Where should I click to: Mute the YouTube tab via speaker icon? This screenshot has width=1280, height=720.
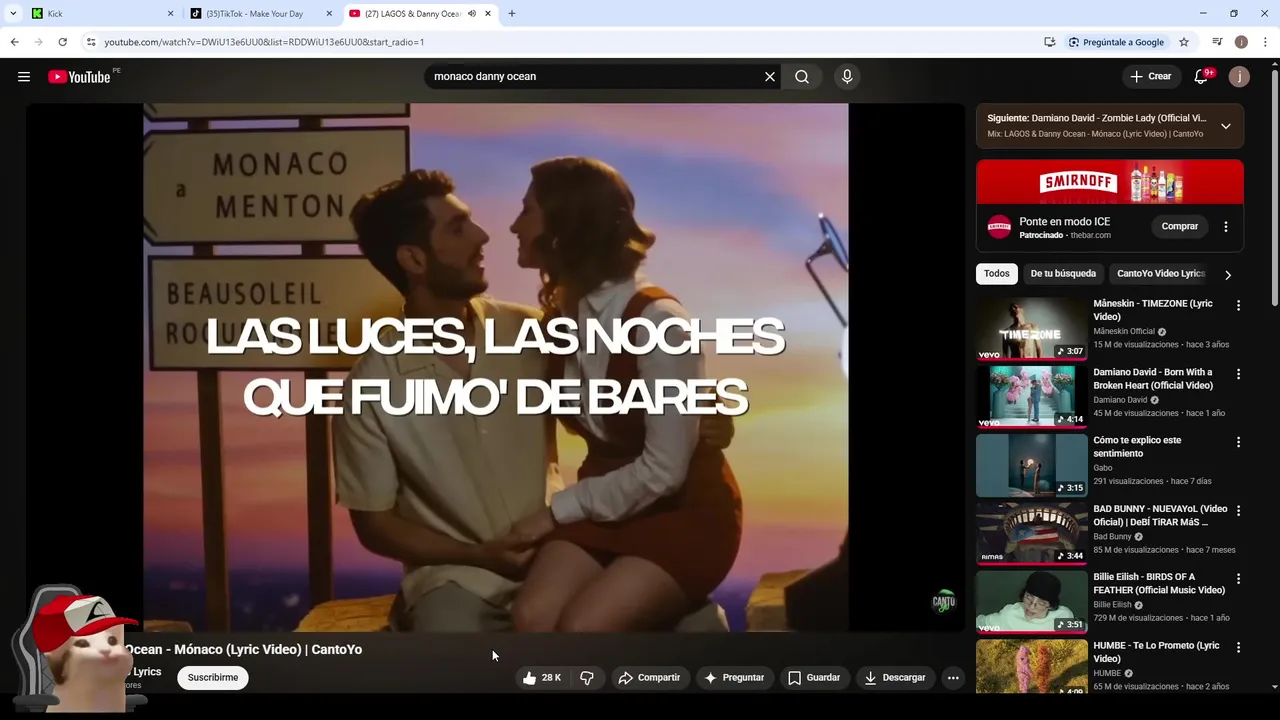472,14
